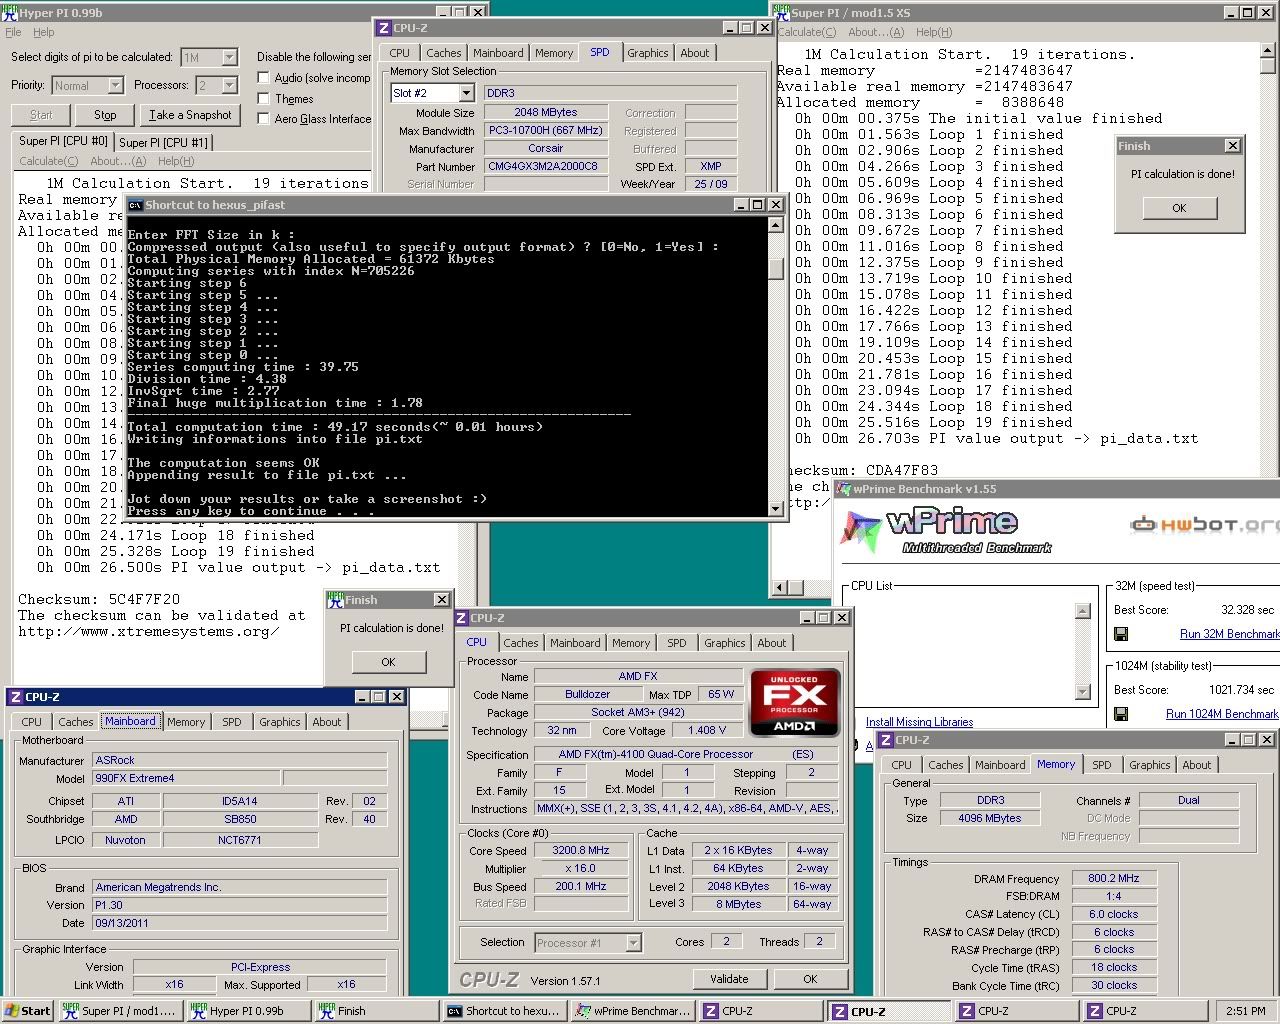Click the Windows Start button icon
The image size is (1280, 1024).
(27, 1011)
